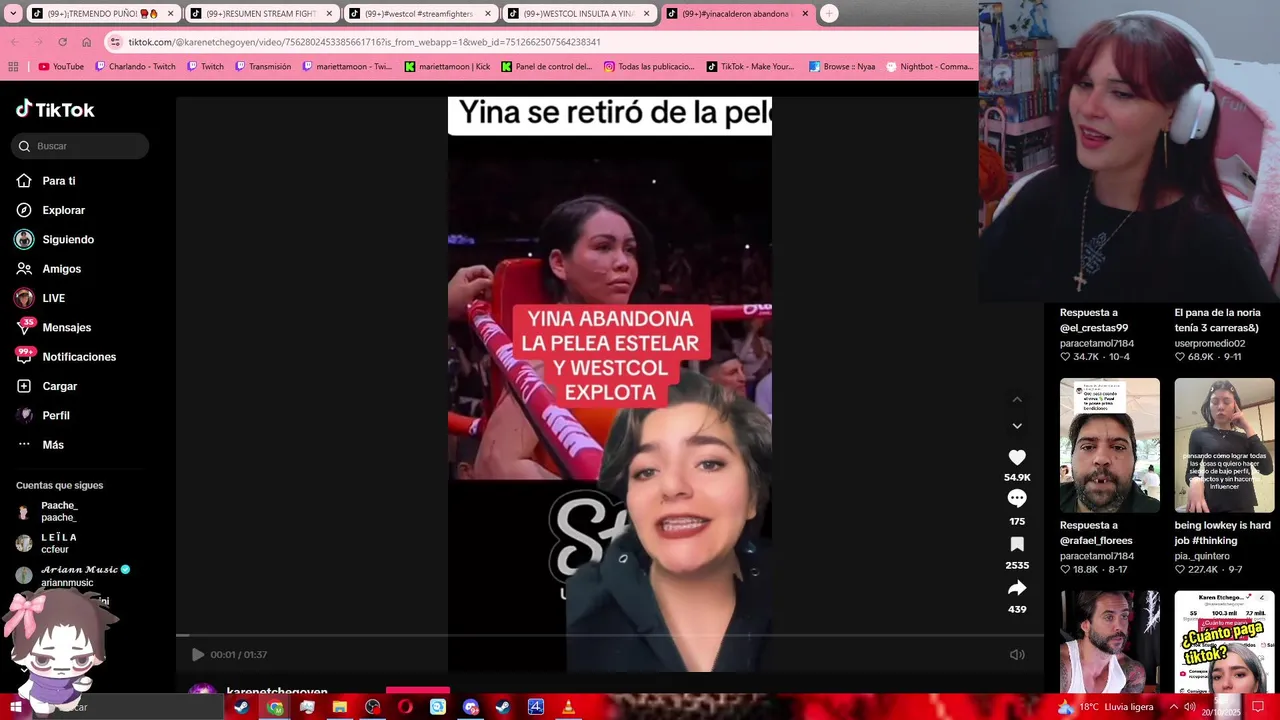Screen dimensions: 1280x720
Task: Open the ¿Cuánto paga tiktok? video thumbnail
Action: pyautogui.click(x=1224, y=642)
